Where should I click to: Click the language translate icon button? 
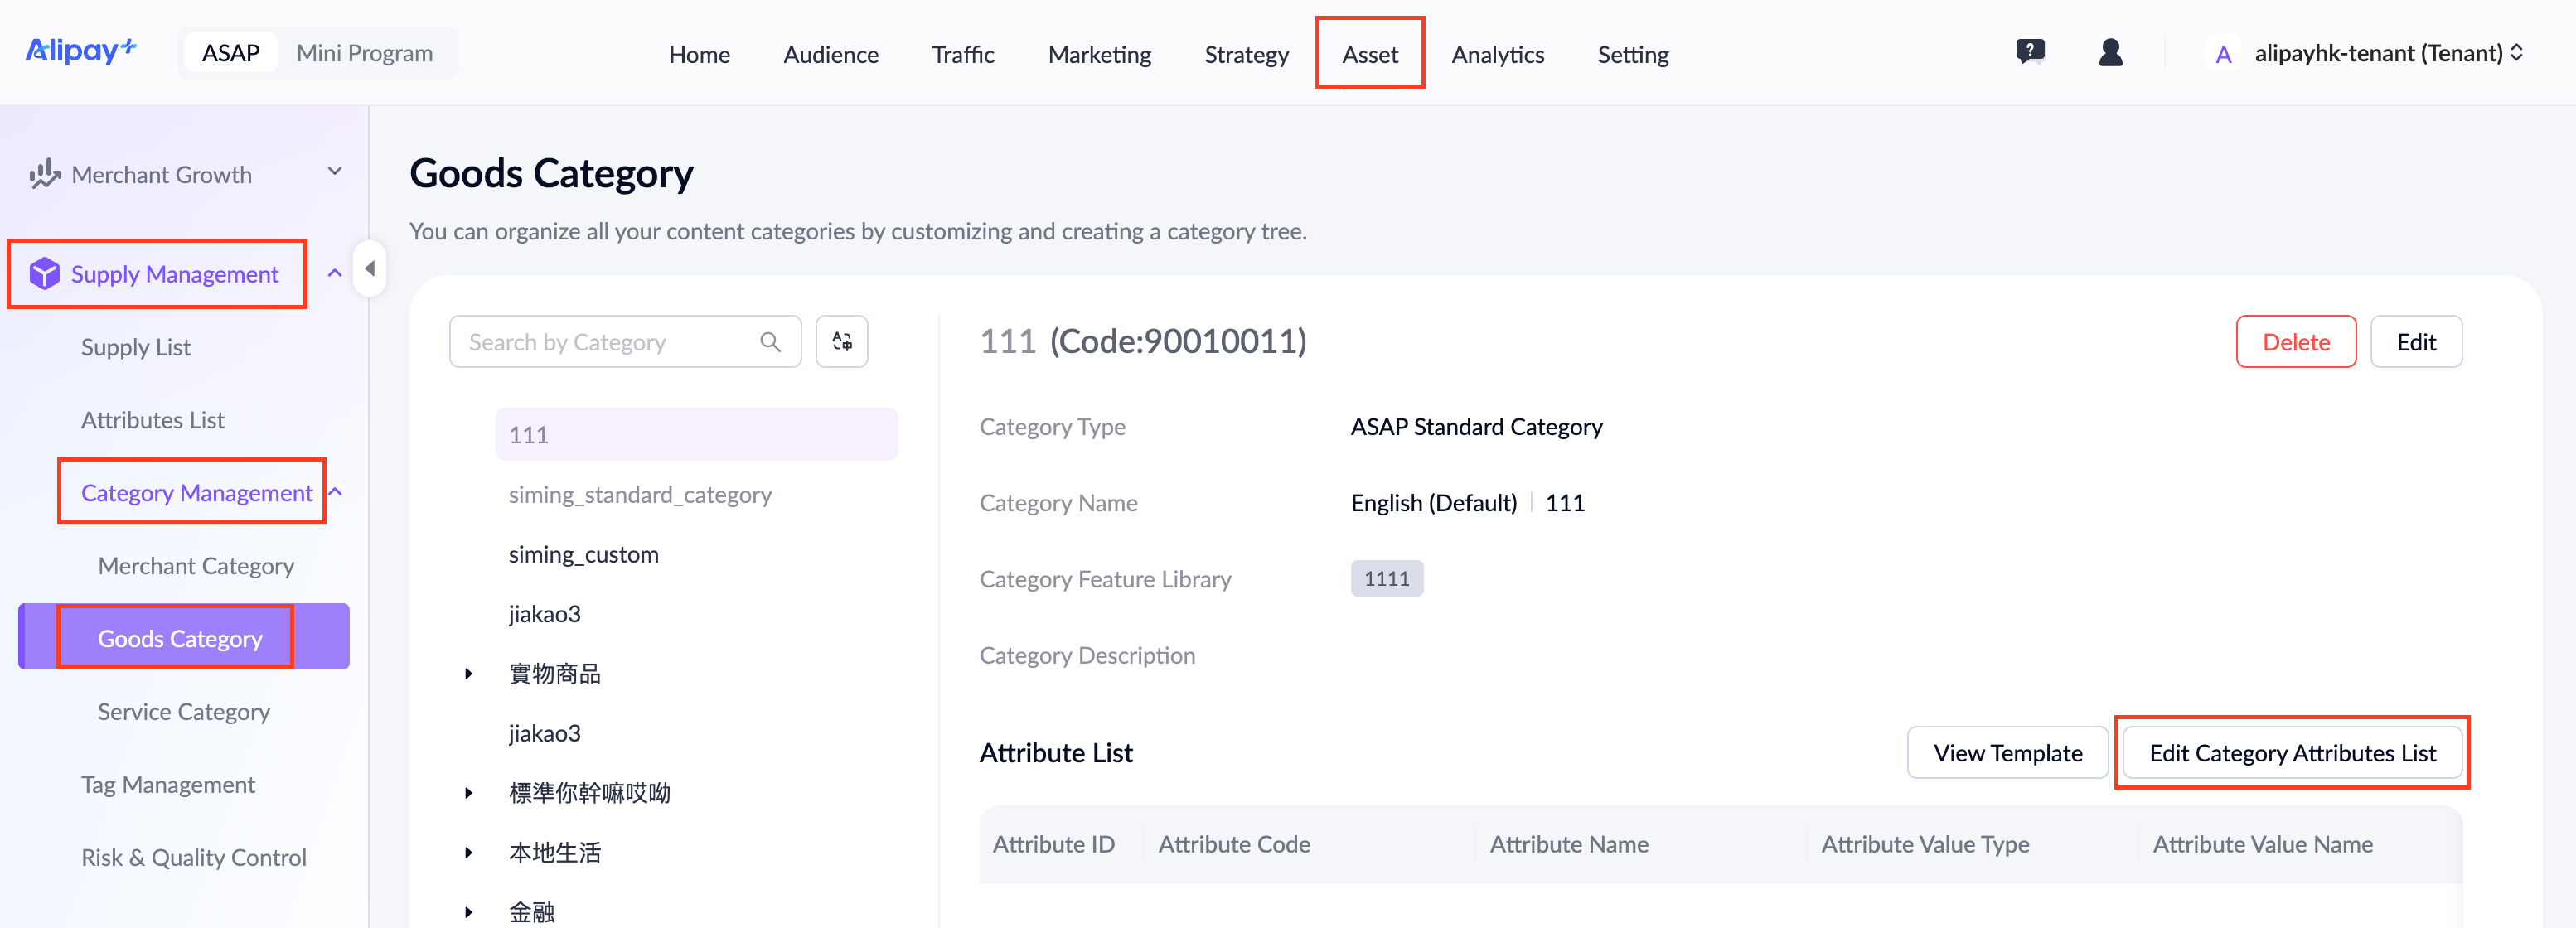841,342
